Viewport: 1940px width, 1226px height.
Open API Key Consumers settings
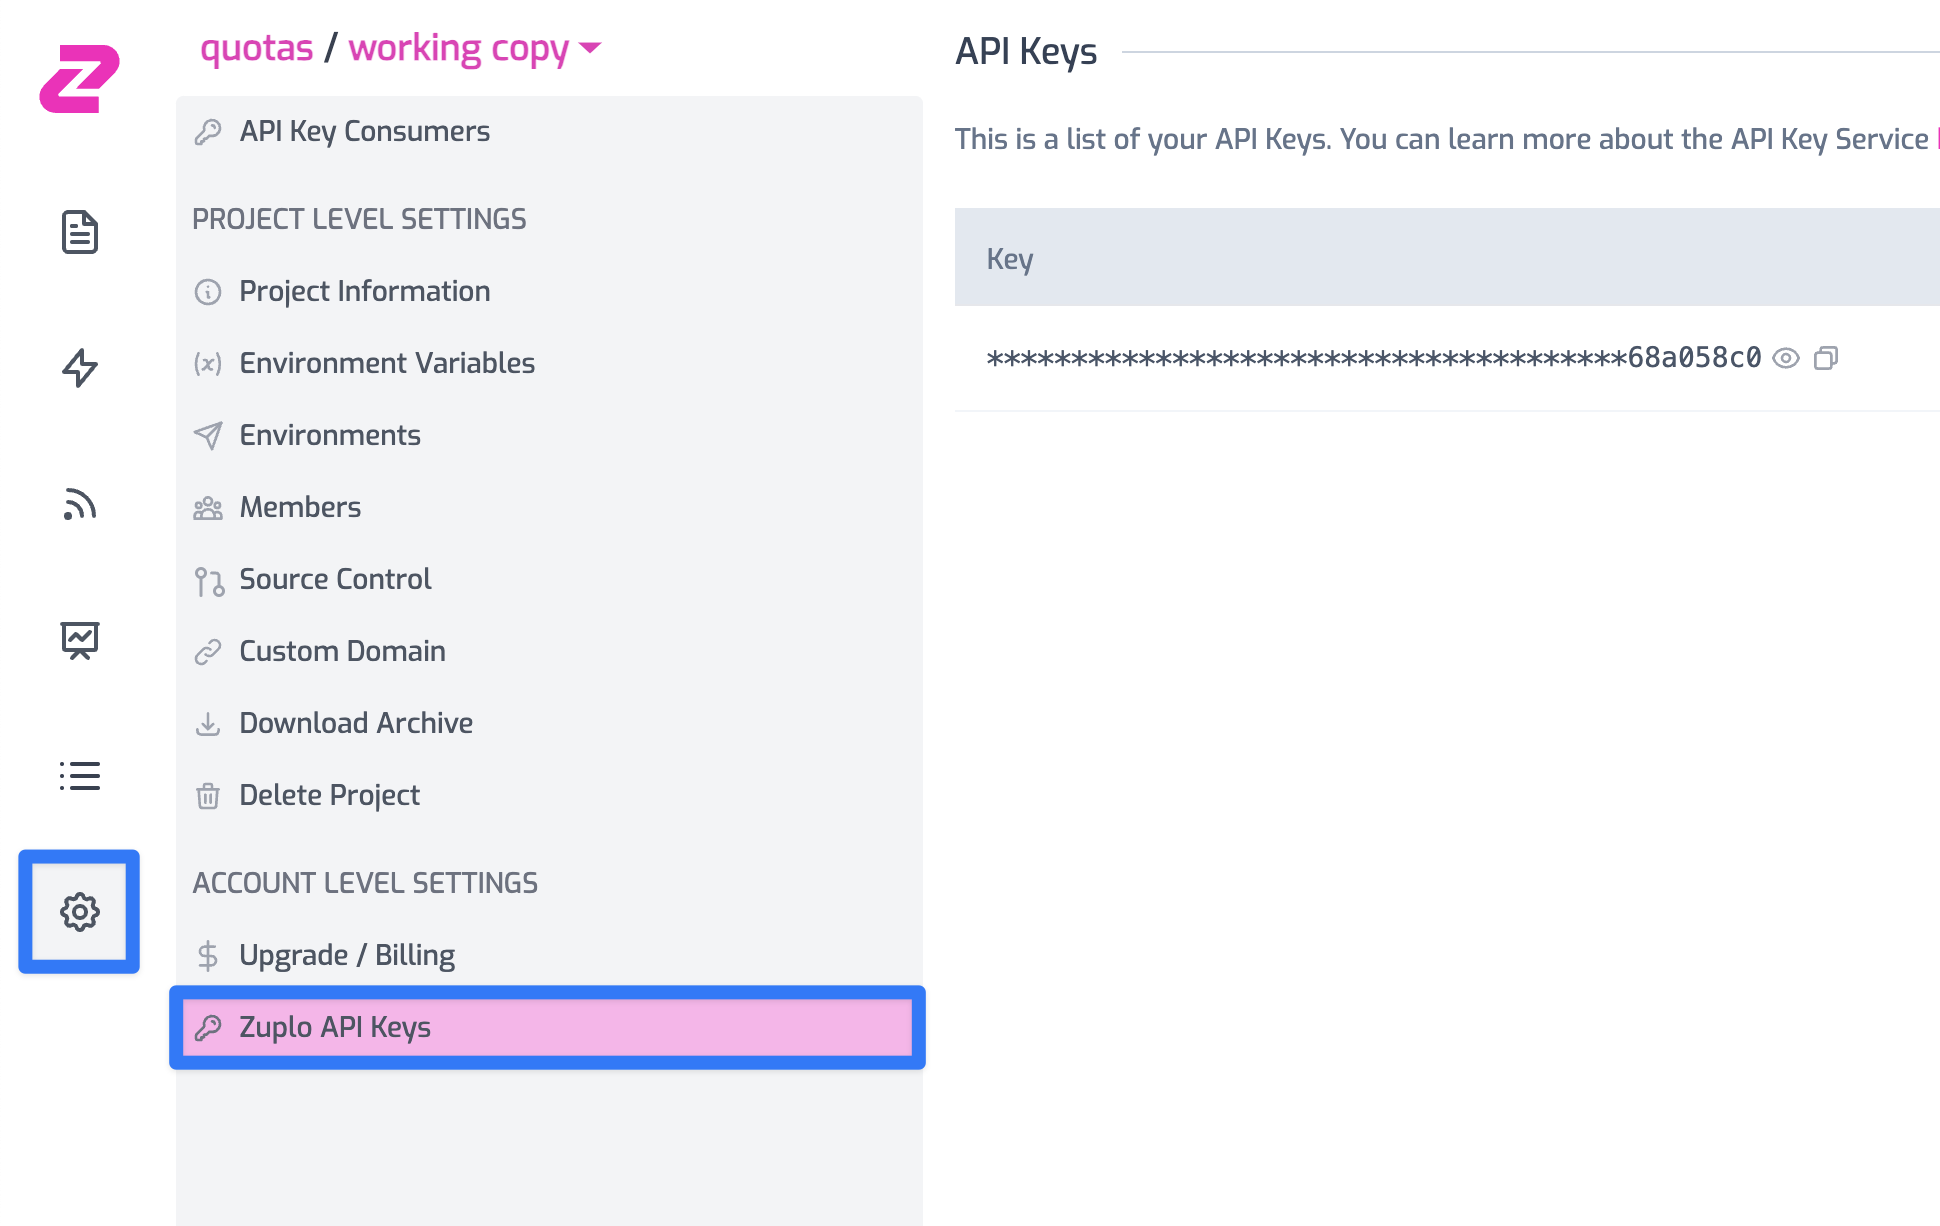point(364,131)
